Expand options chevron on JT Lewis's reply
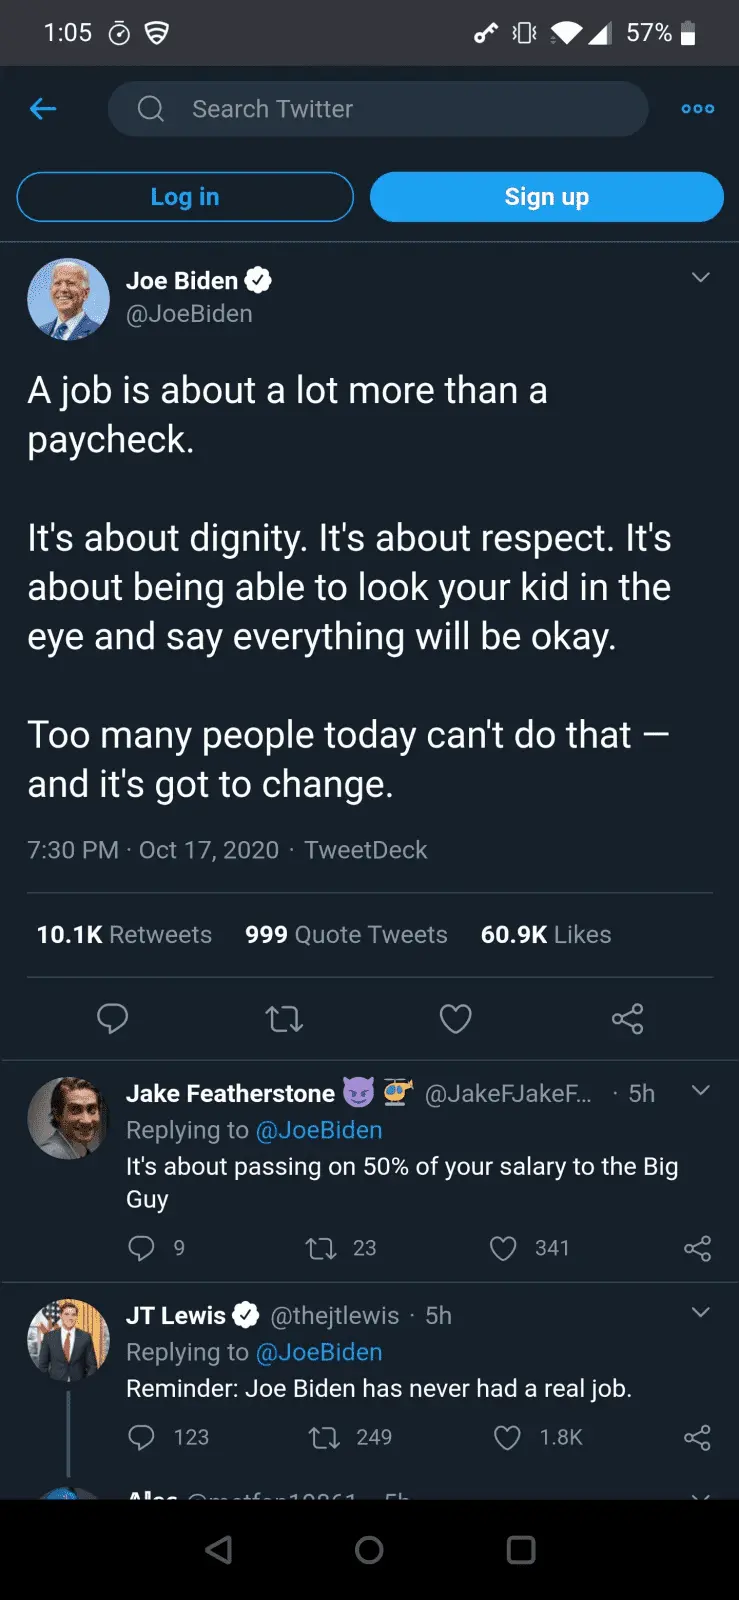The height and width of the screenshot is (1600, 739). pos(700,1313)
